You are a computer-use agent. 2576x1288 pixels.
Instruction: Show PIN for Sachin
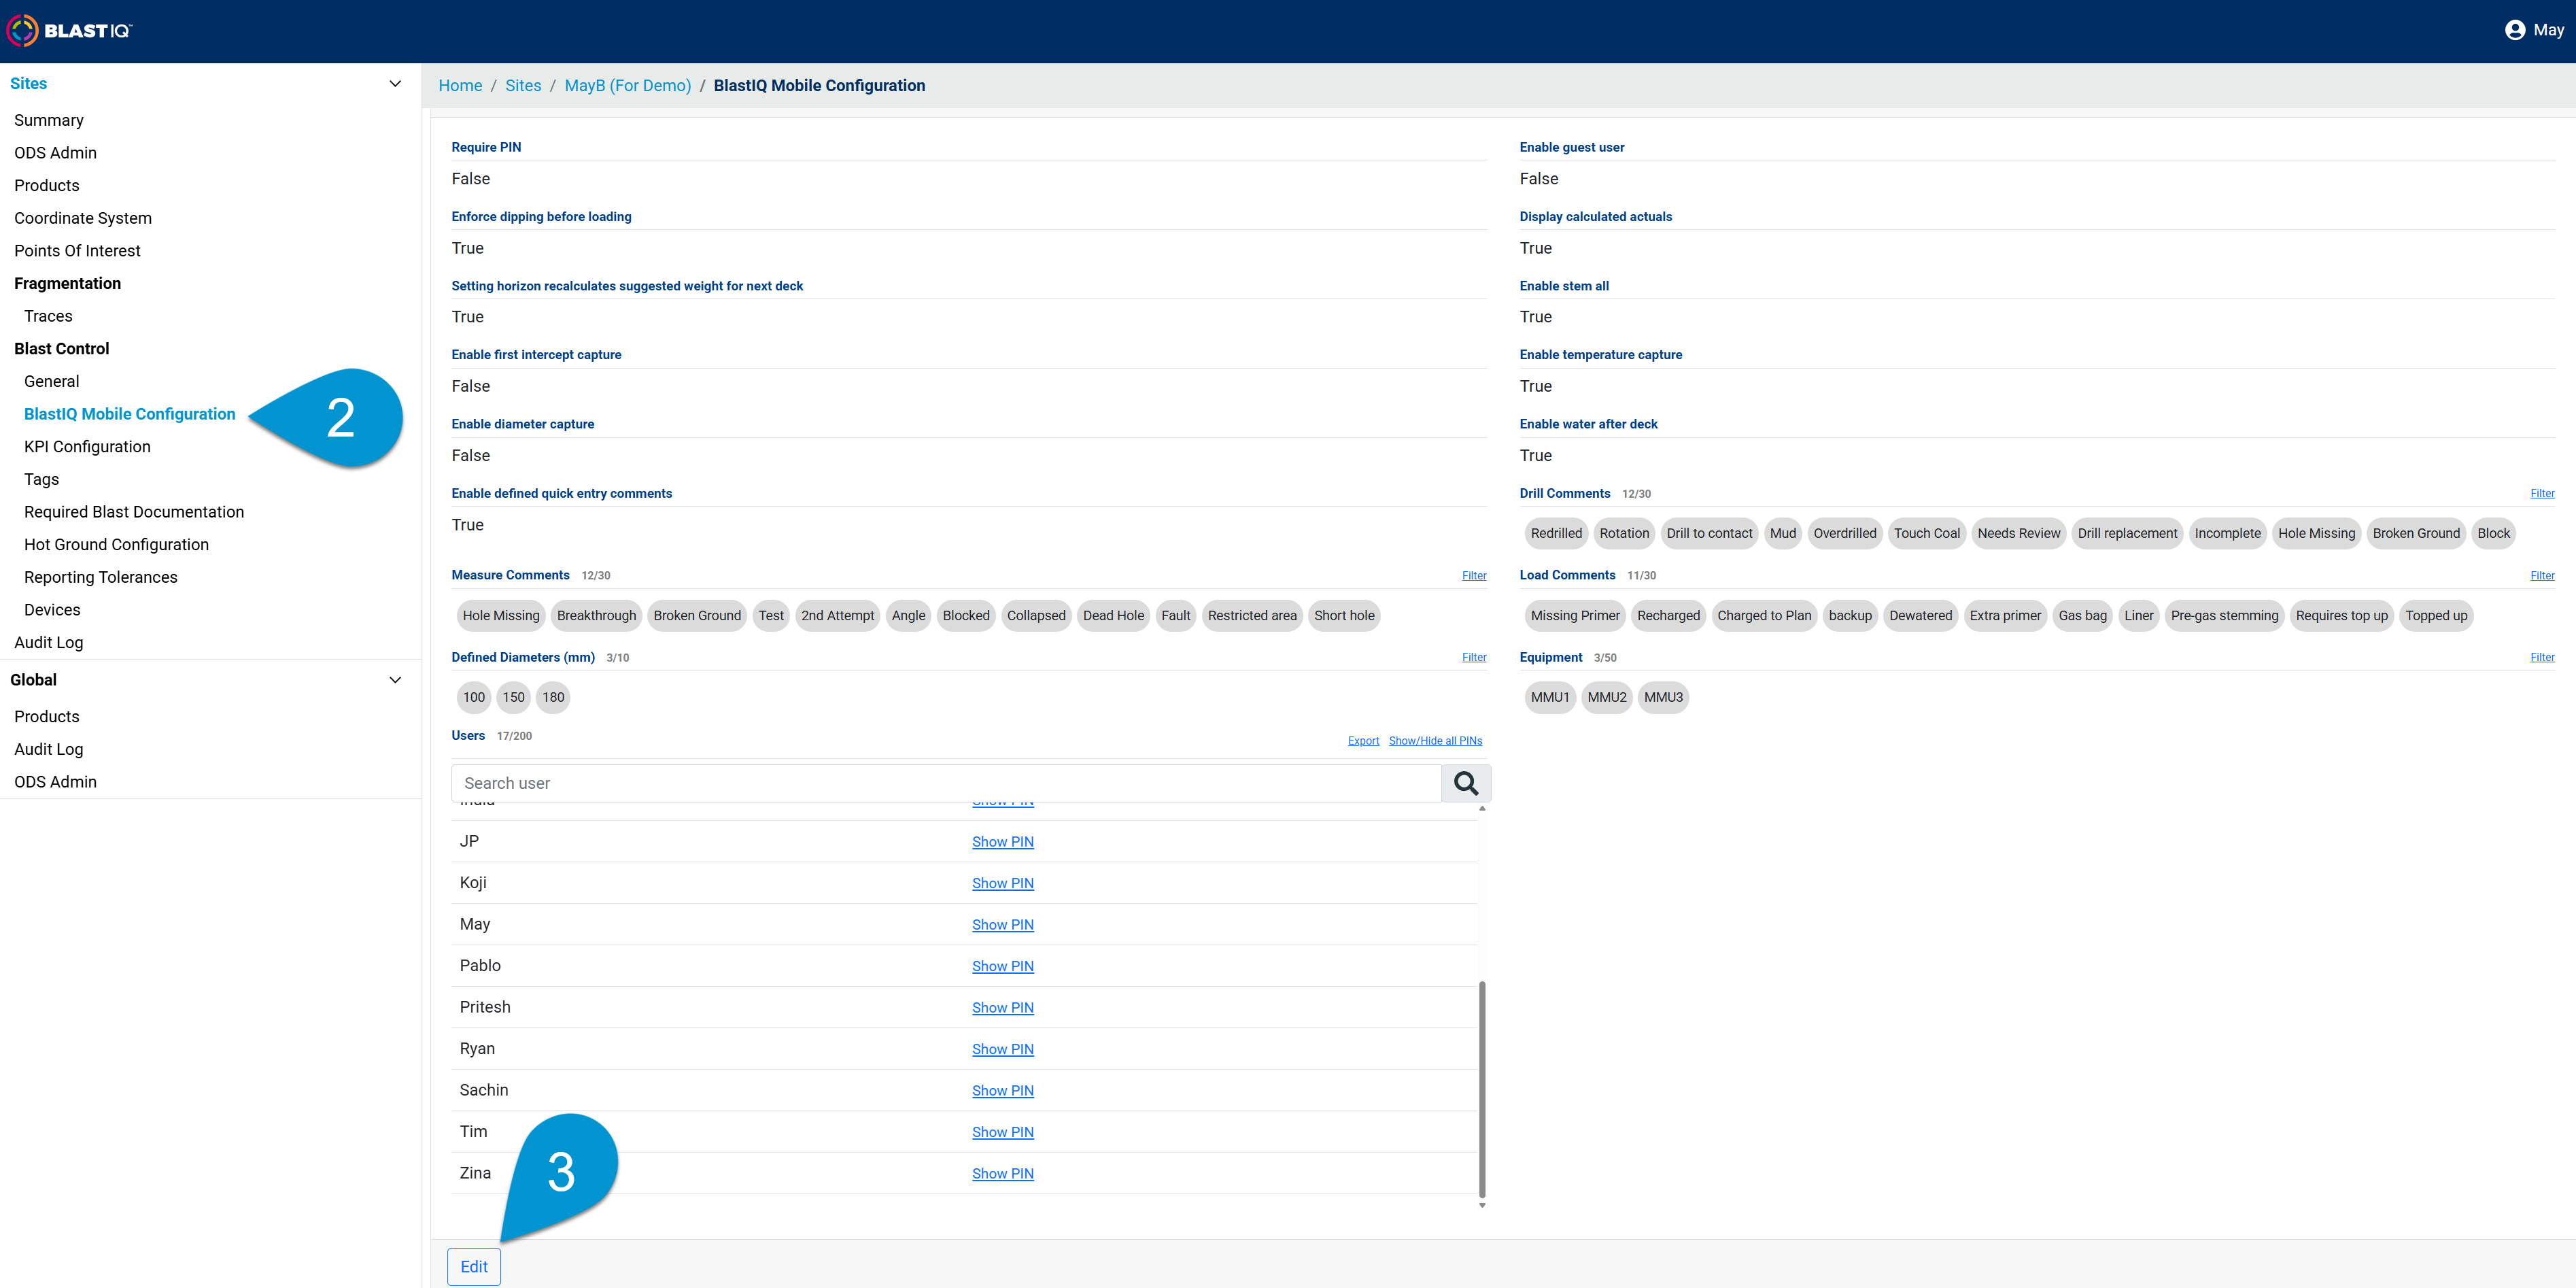click(x=1003, y=1091)
